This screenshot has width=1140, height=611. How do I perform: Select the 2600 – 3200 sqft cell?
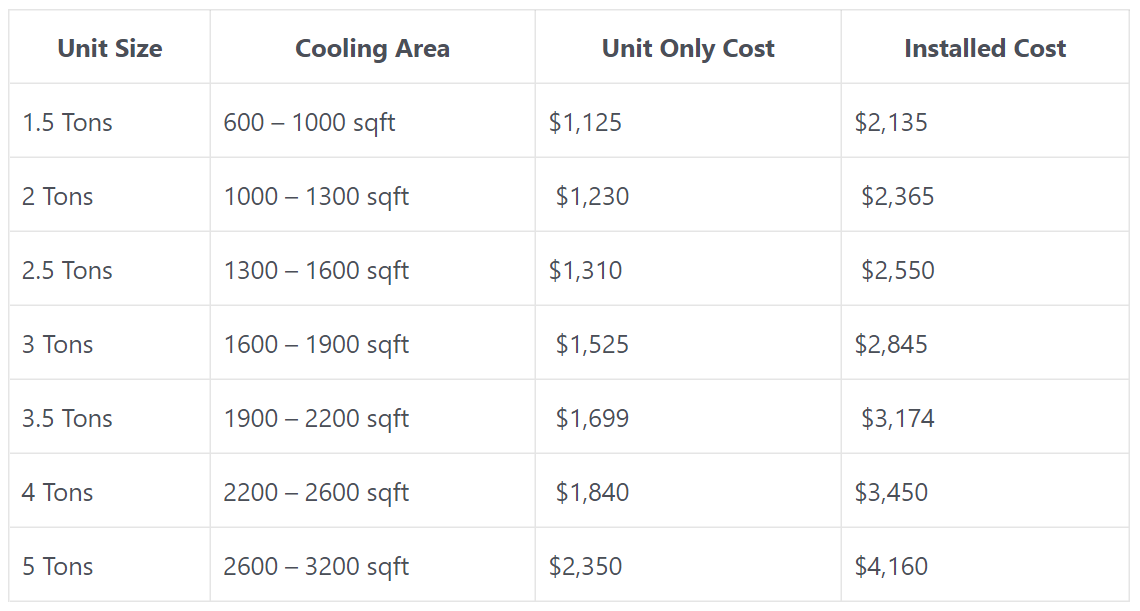316,566
